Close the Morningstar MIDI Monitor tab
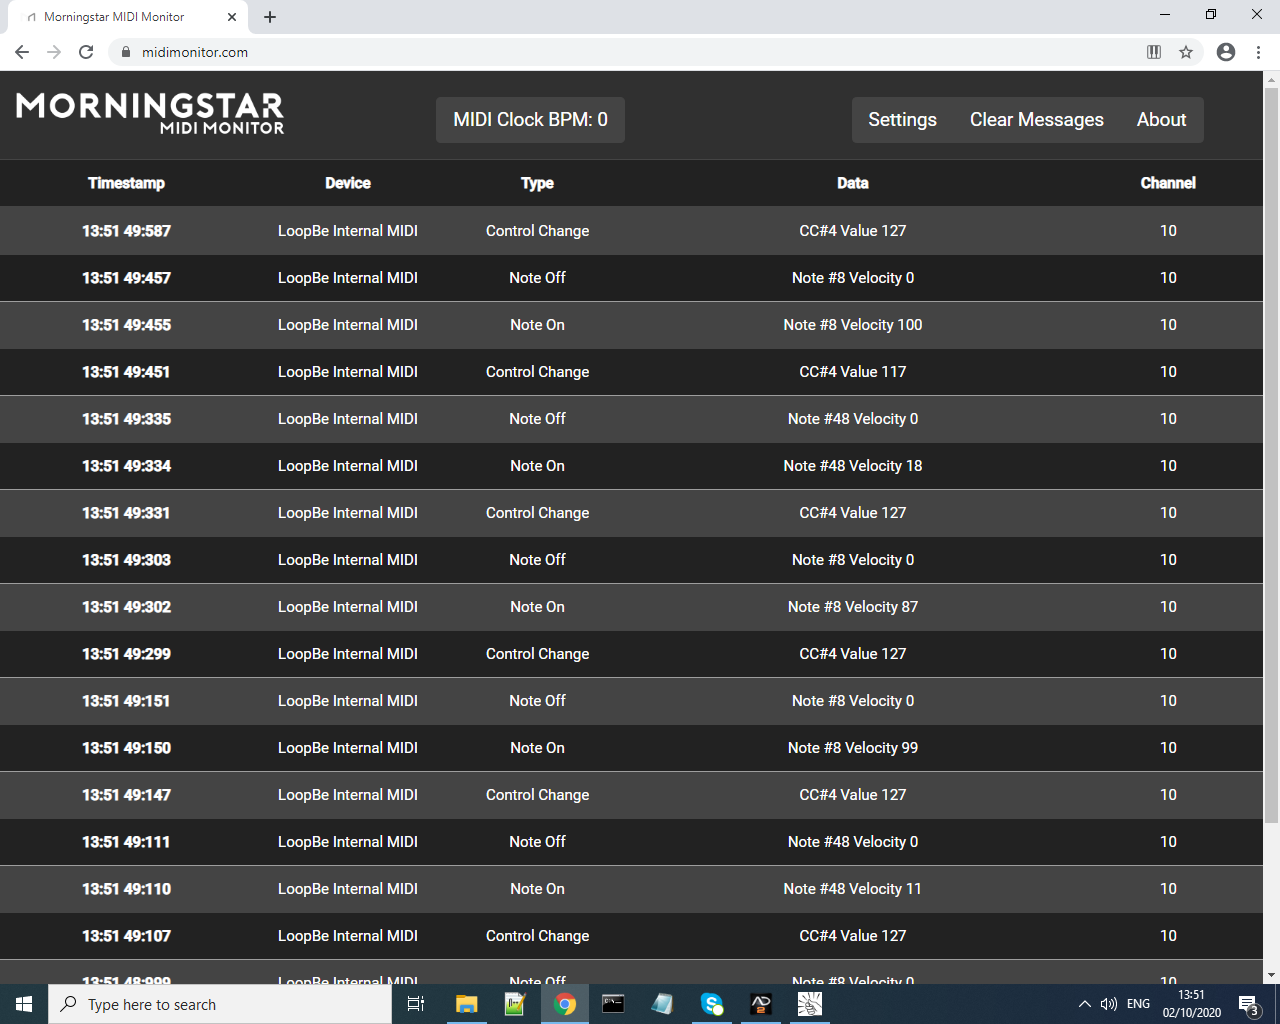Image resolution: width=1280 pixels, height=1024 pixels. 232,17
